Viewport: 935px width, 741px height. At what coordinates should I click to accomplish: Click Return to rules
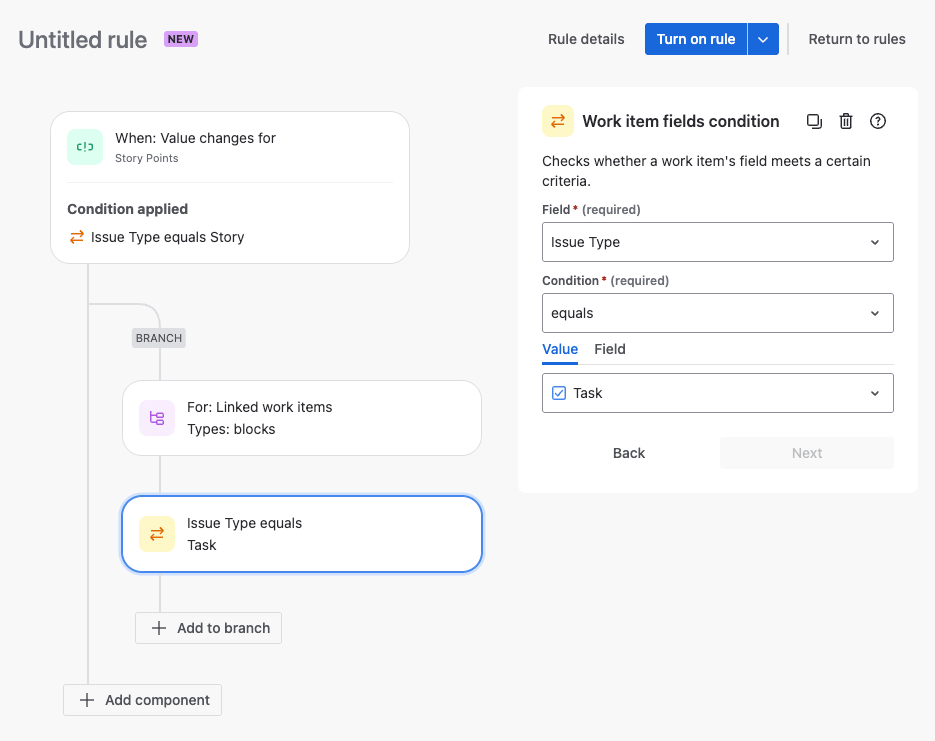click(857, 39)
